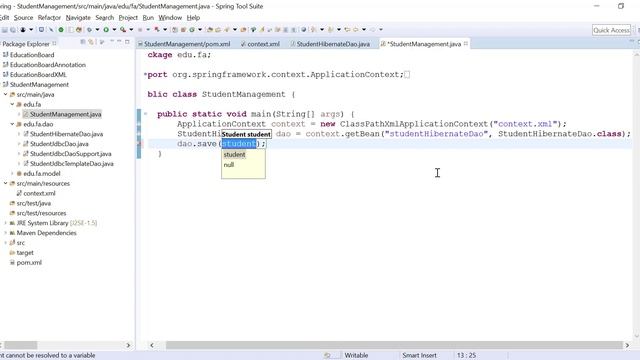The image size is (640, 360).
Task: Click the Save All toolbar icon
Action: tap(13, 30)
